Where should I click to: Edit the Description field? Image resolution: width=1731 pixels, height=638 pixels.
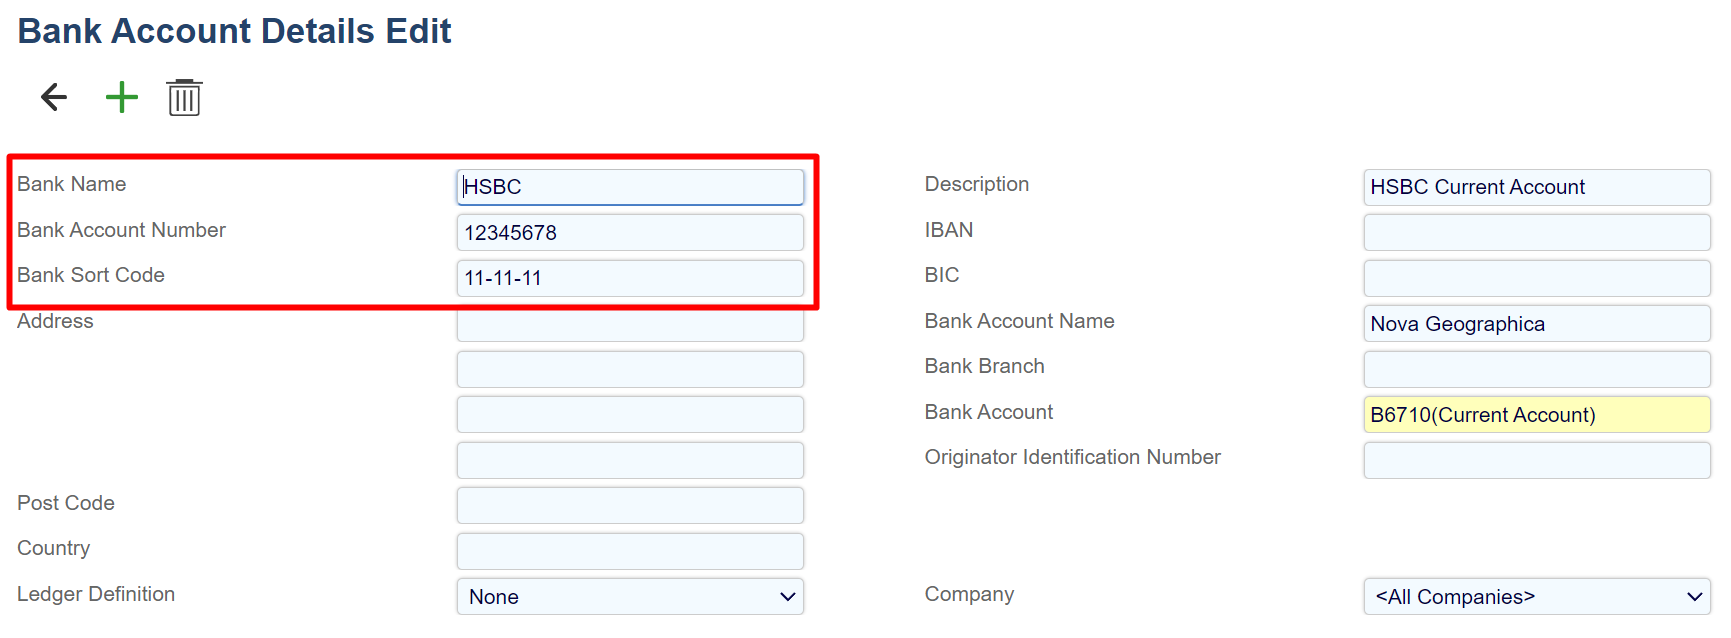[1536, 187]
